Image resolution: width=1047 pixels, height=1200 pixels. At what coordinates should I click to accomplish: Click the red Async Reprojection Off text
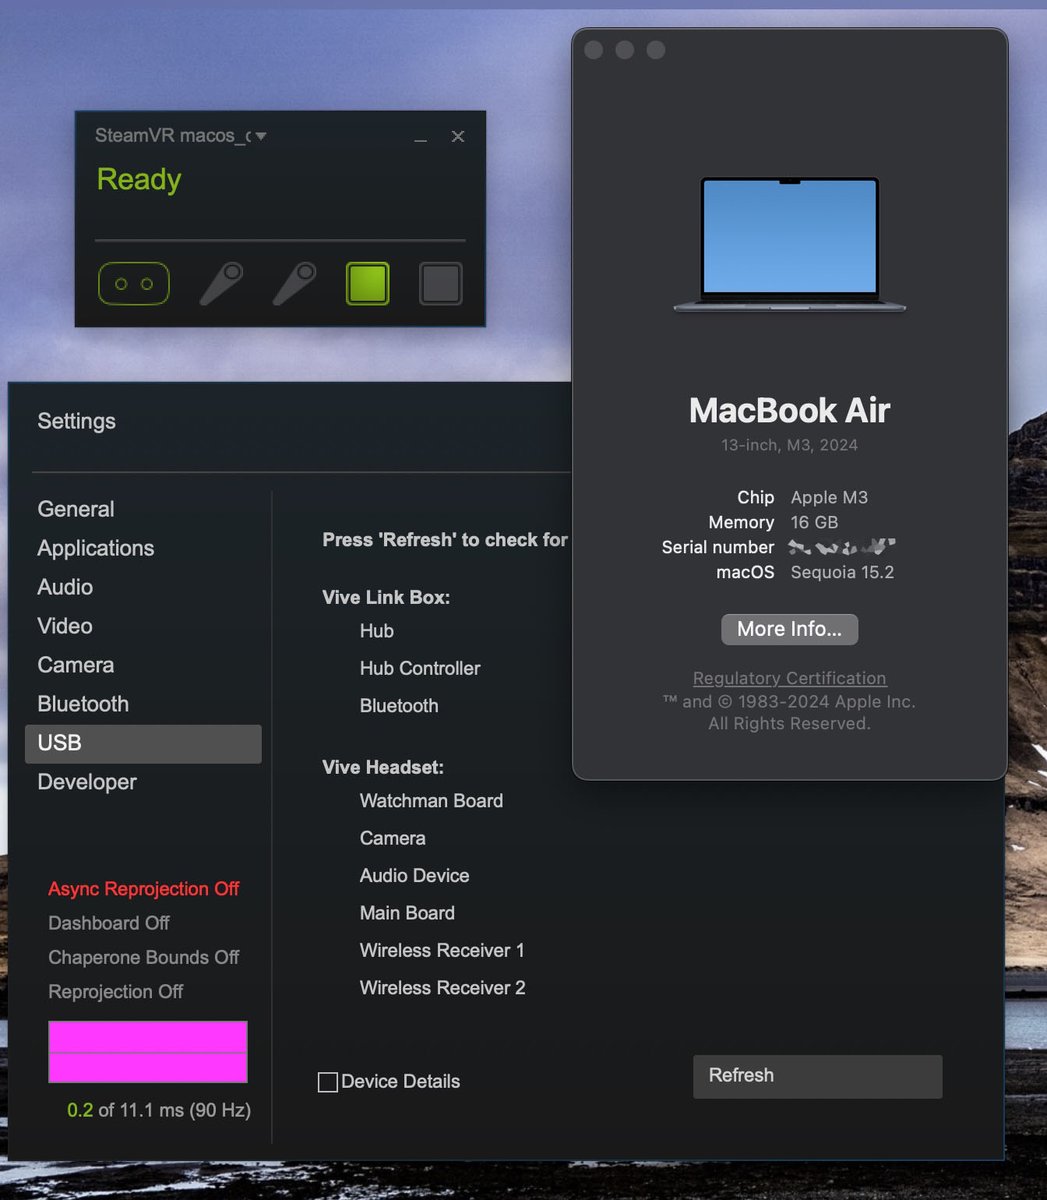click(x=144, y=889)
